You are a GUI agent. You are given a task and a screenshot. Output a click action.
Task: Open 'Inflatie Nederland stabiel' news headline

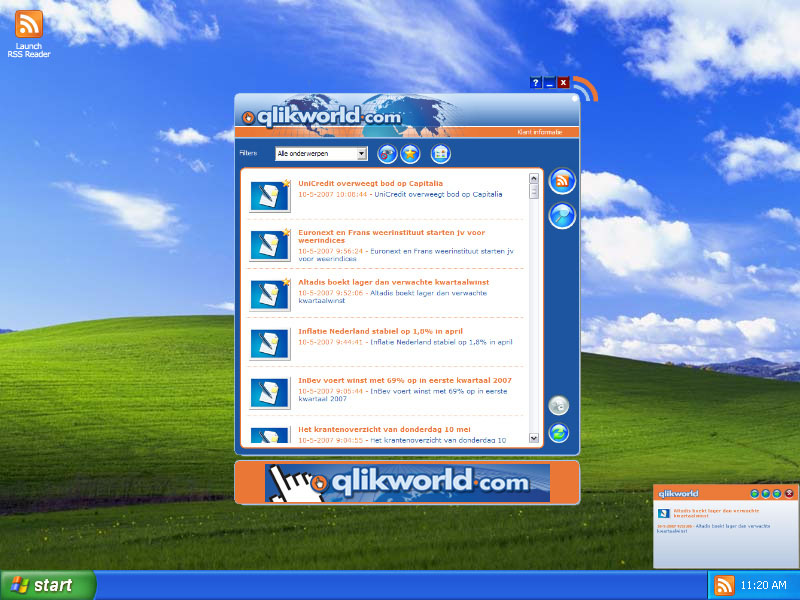pos(382,330)
